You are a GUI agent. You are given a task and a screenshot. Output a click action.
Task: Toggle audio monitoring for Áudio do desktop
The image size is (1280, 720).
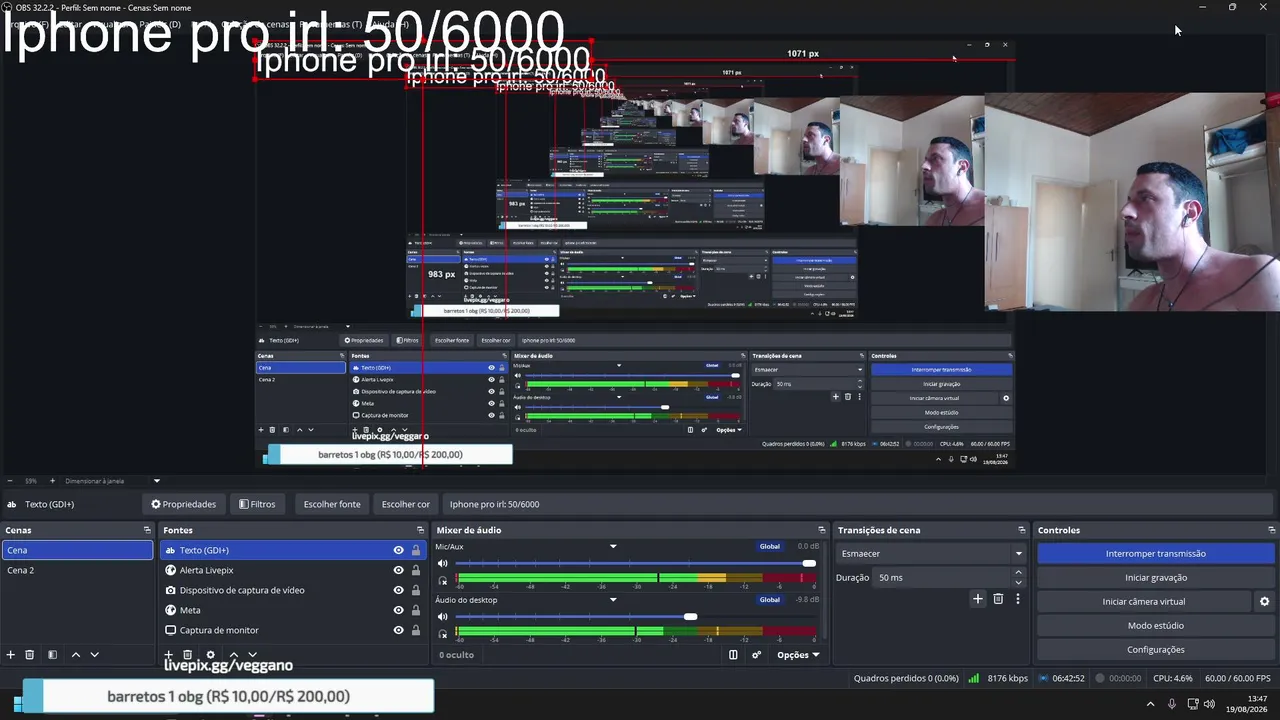443,633
